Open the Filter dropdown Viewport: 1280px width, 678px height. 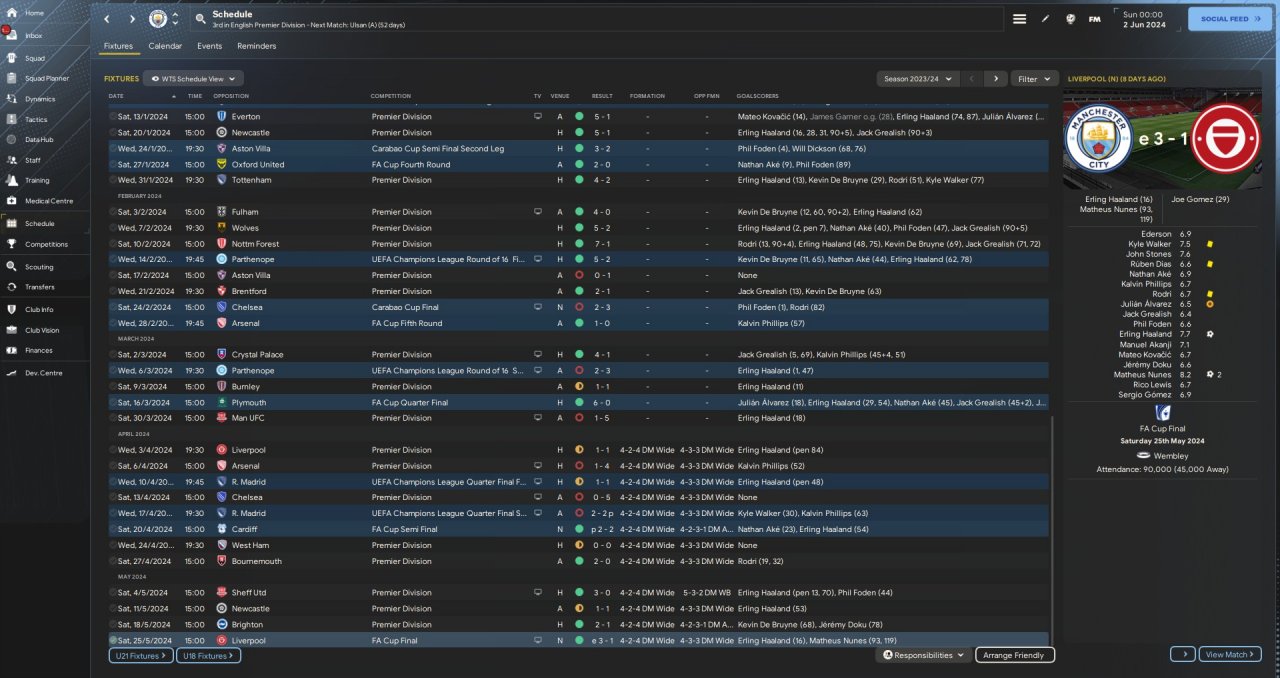click(1034, 78)
